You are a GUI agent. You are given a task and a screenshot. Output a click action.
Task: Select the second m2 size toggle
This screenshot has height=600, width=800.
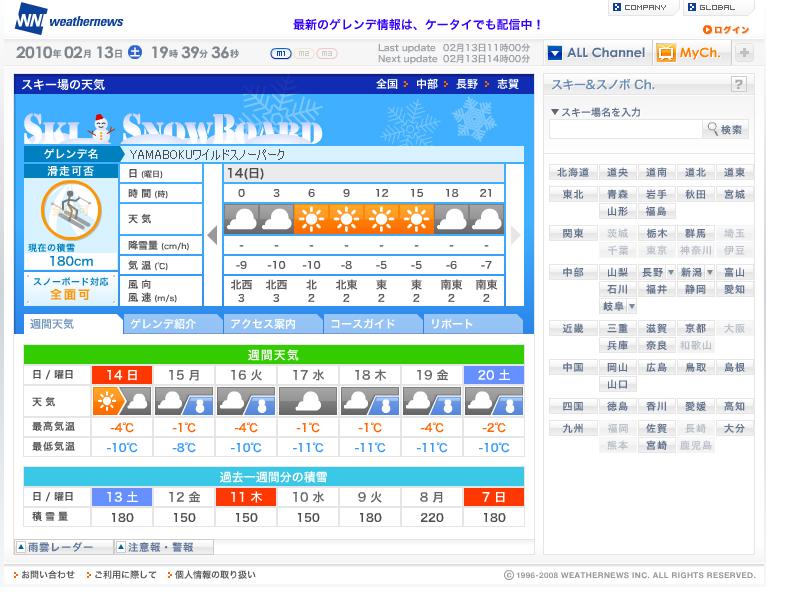(x=304, y=53)
